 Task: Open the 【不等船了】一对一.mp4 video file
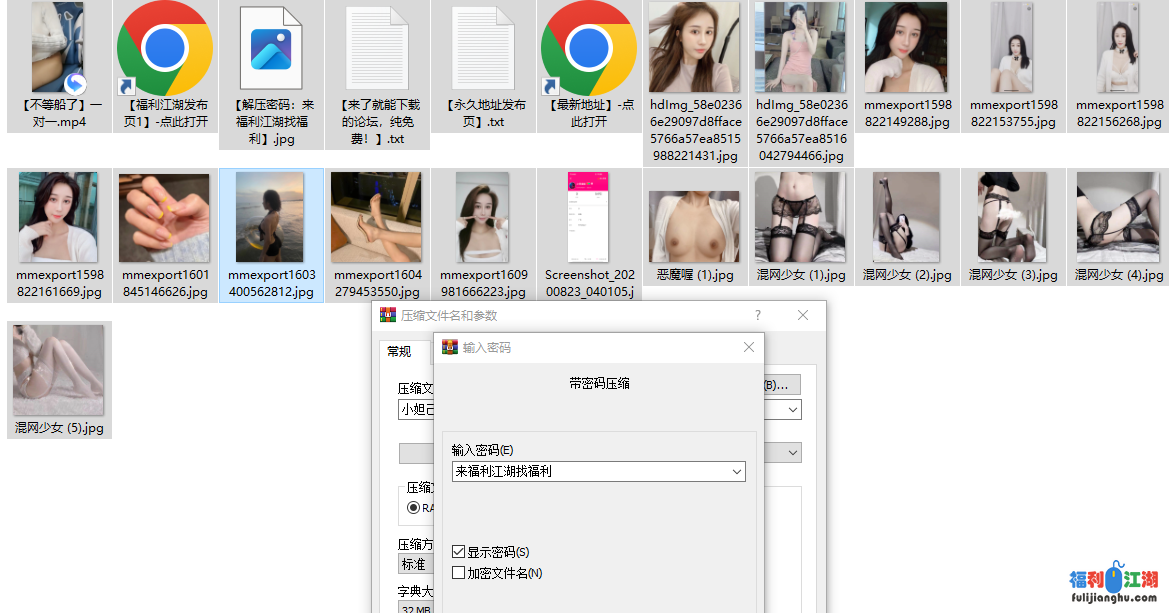58,48
